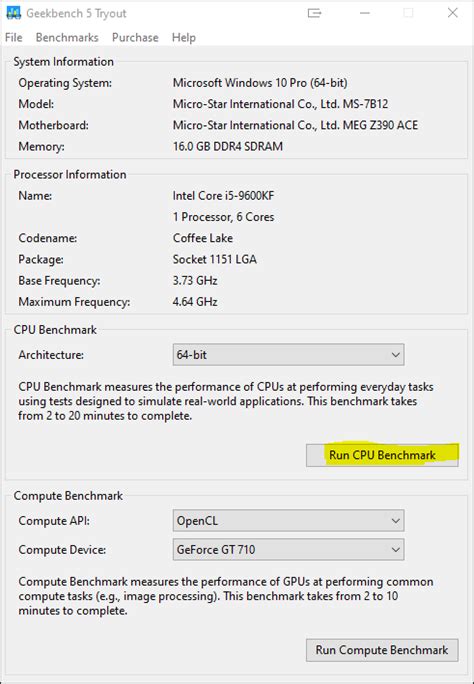This screenshot has height=684, width=474.
Task: Minimize the Geekbench window
Action: point(365,13)
